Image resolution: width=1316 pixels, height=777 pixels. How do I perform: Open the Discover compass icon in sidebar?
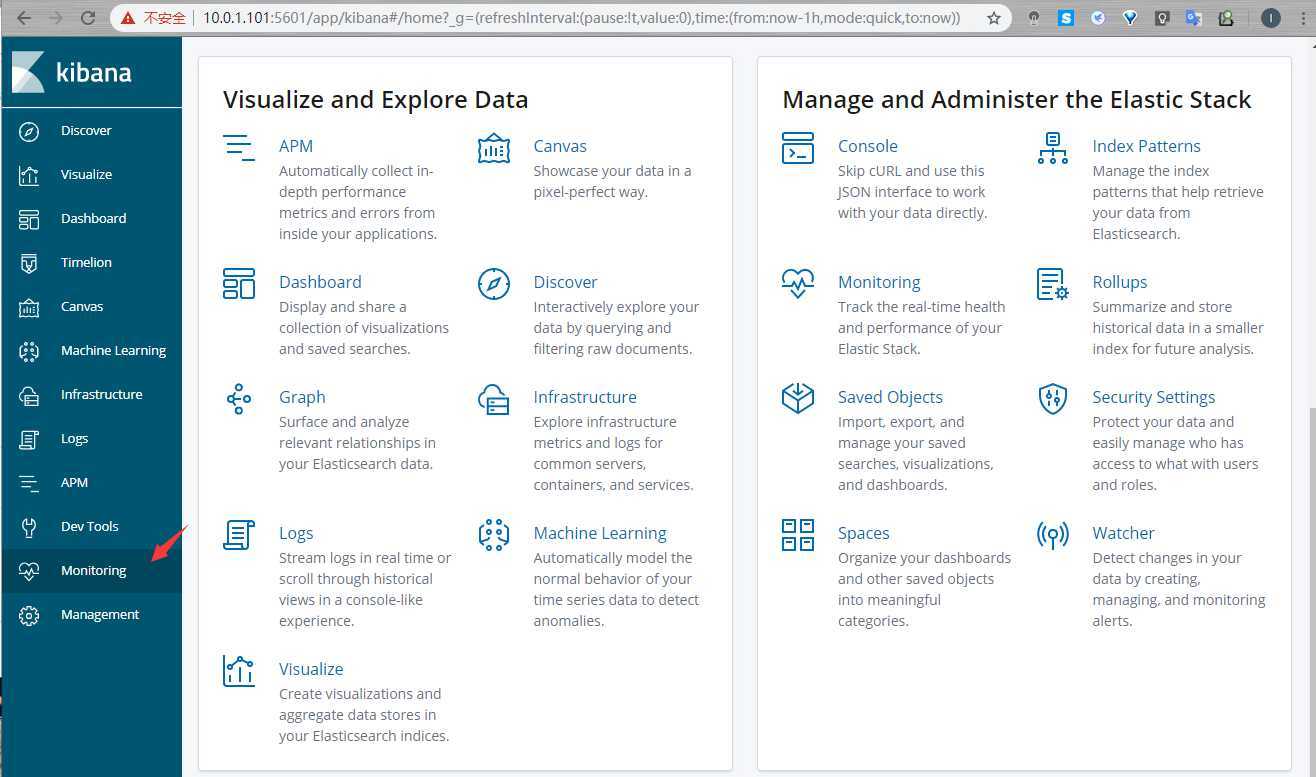(x=29, y=131)
